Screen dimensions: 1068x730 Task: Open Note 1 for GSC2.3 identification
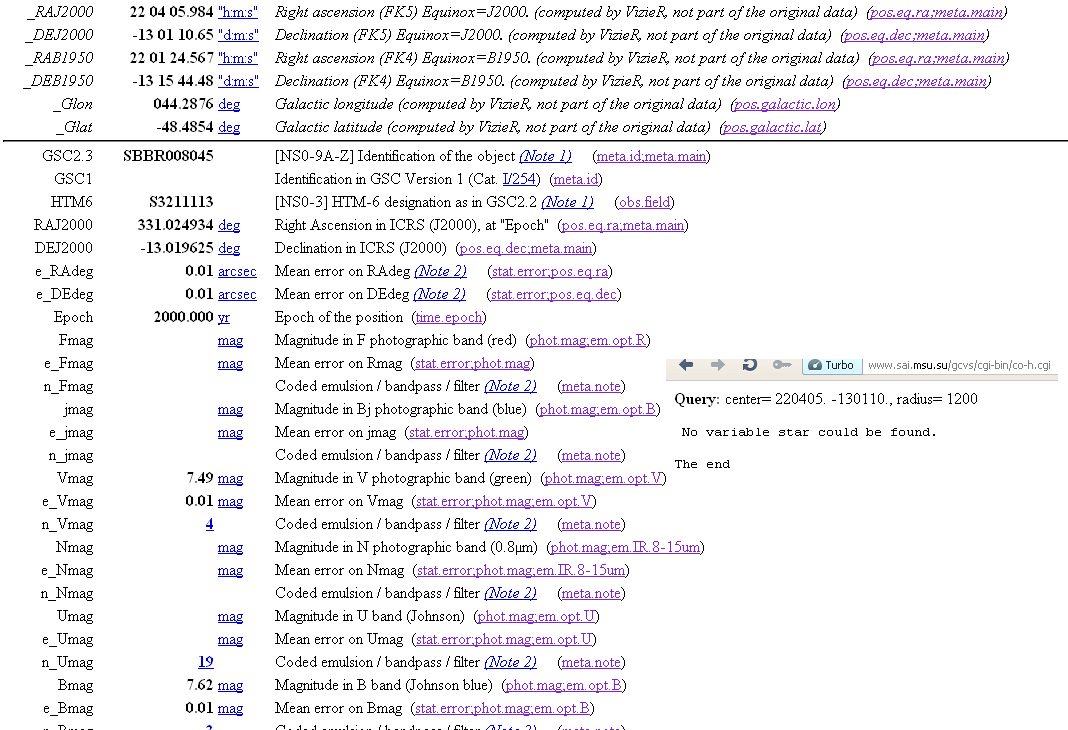545,156
